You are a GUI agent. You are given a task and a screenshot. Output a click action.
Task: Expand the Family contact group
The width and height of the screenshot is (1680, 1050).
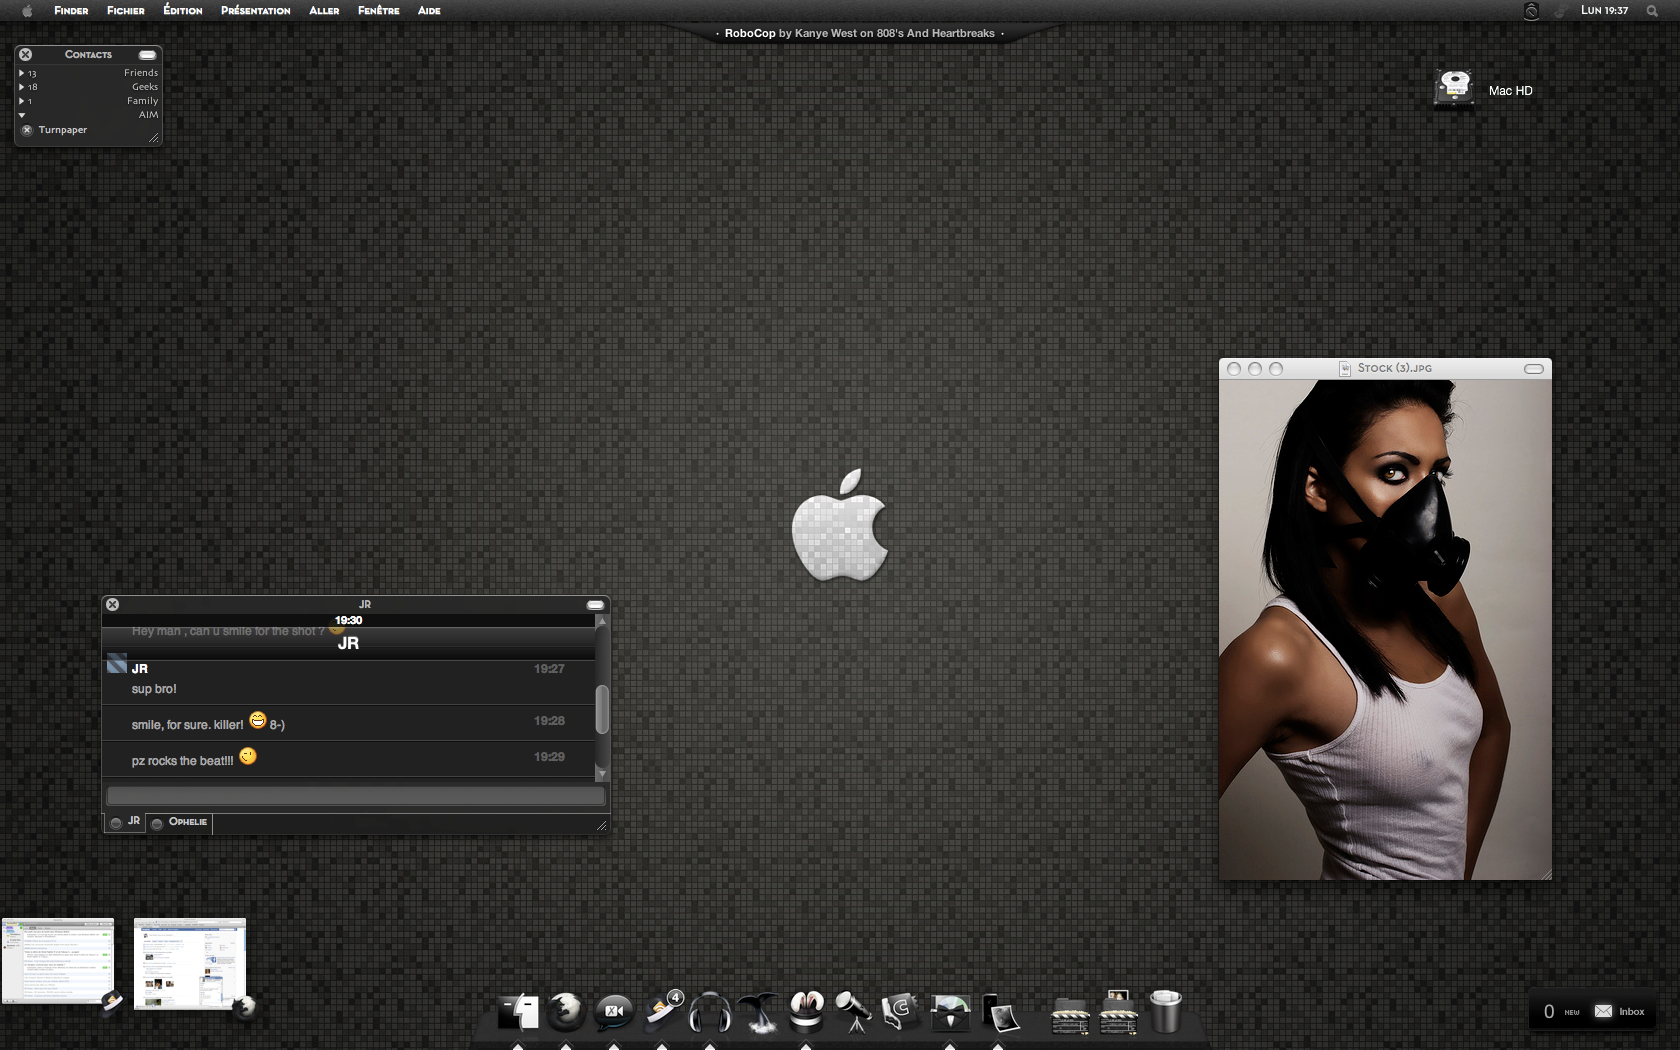(22, 101)
